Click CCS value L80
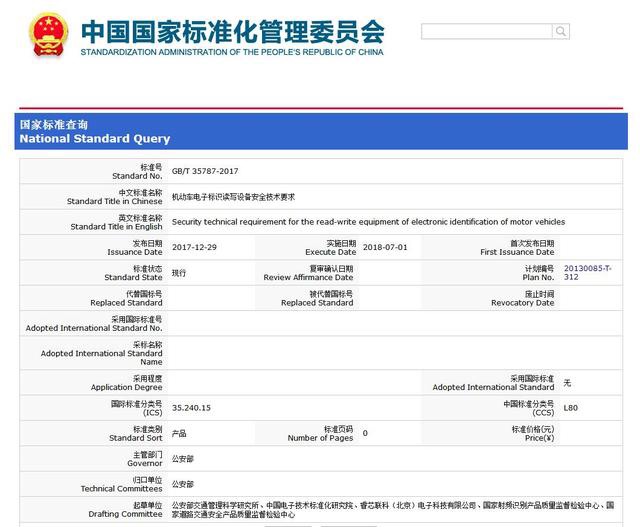 [570, 408]
